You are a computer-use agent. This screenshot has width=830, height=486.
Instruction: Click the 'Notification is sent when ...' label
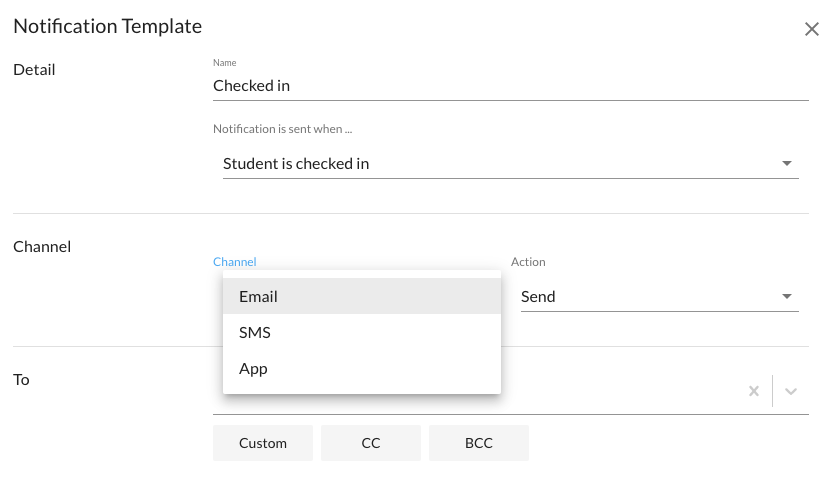tap(283, 129)
